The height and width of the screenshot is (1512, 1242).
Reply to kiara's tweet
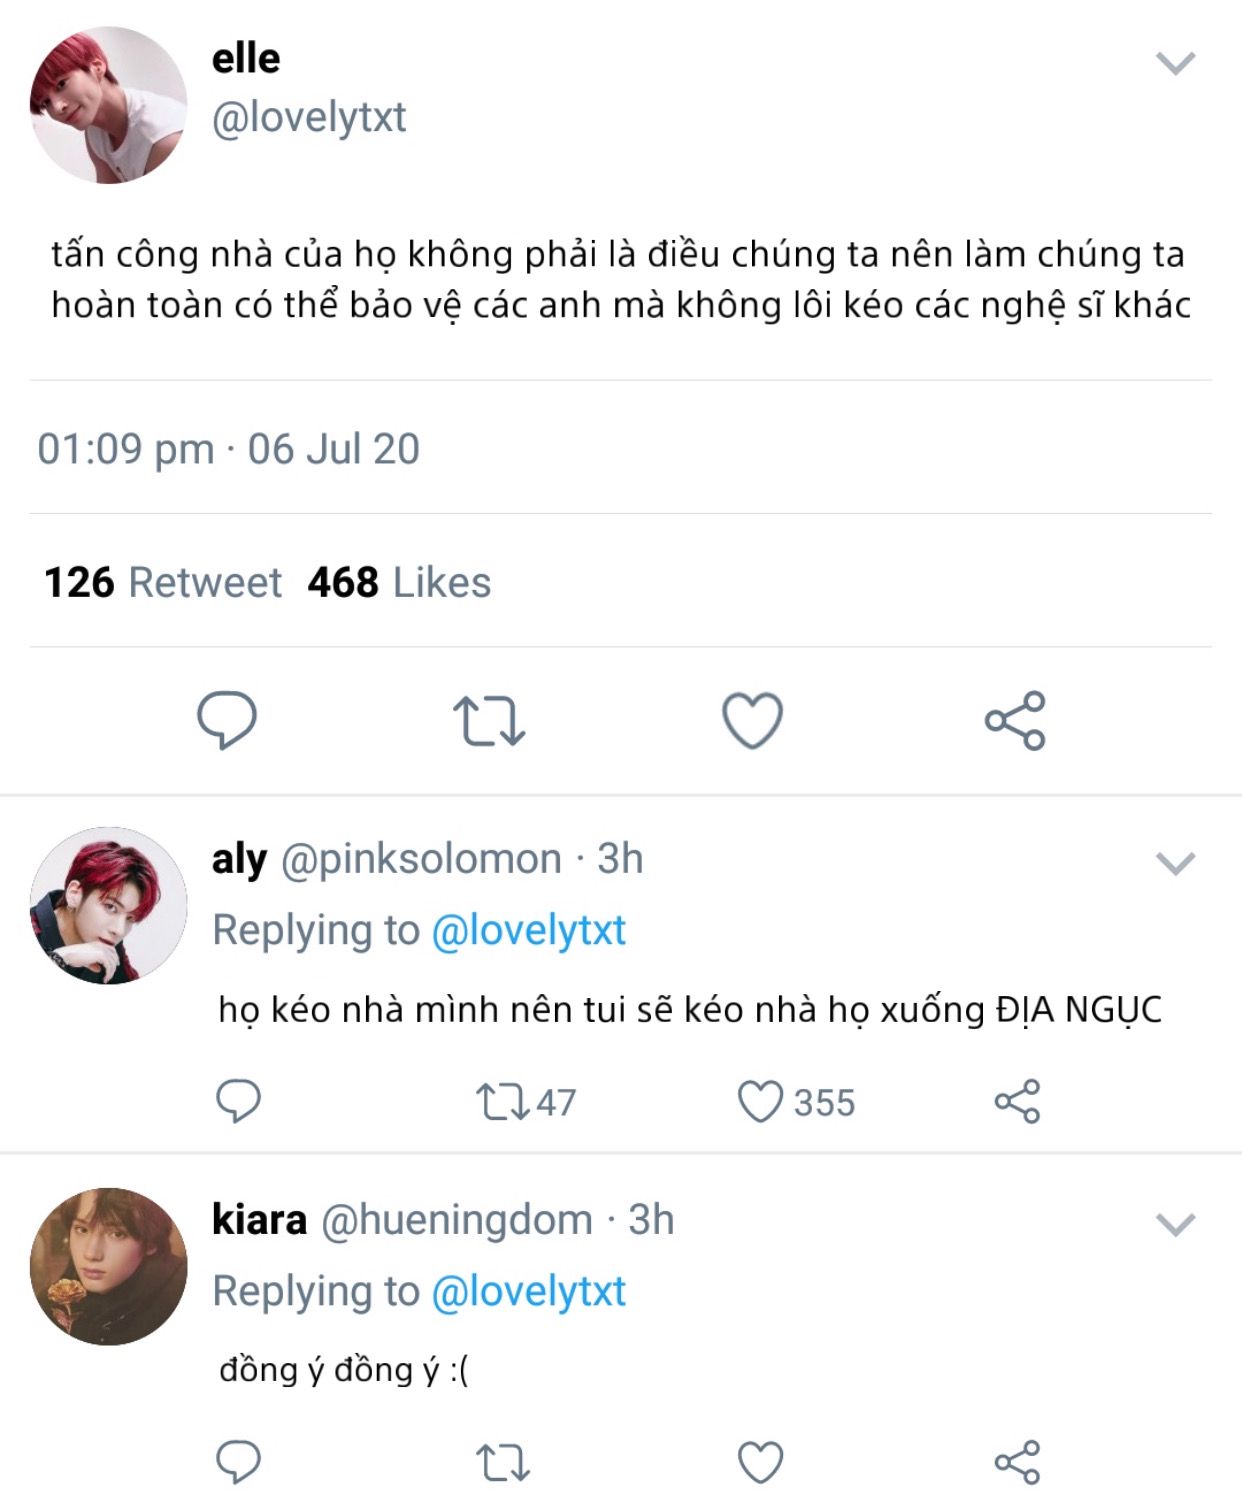(x=238, y=1463)
